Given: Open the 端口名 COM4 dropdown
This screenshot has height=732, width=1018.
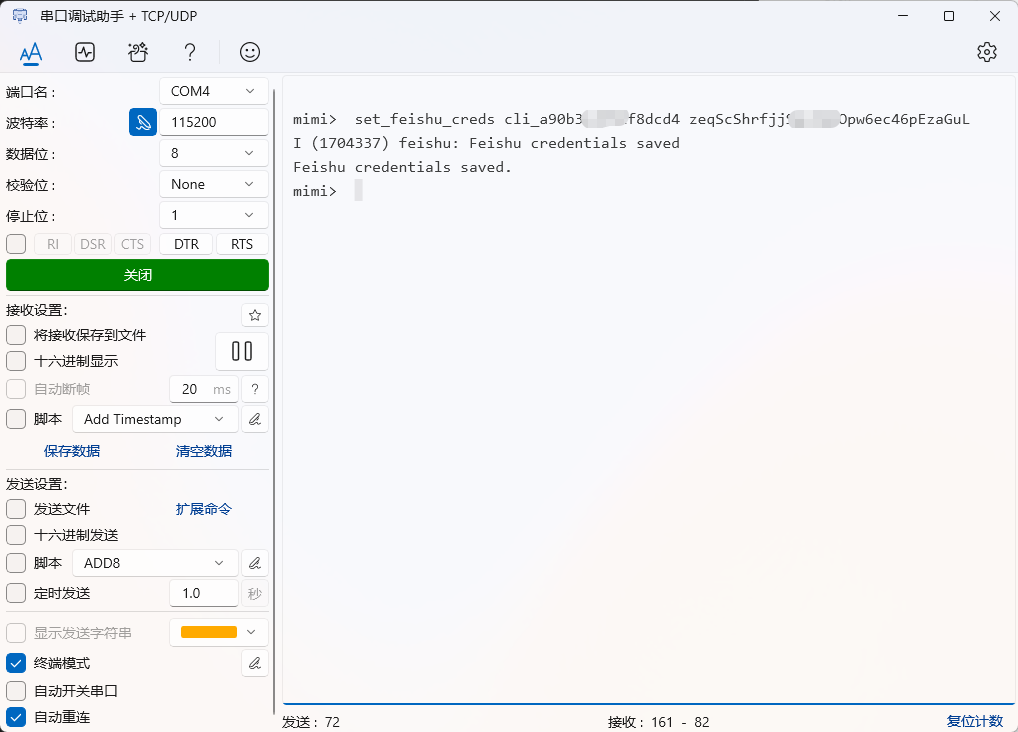Looking at the screenshot, I should pyautogui.click(x=213, y=90).
